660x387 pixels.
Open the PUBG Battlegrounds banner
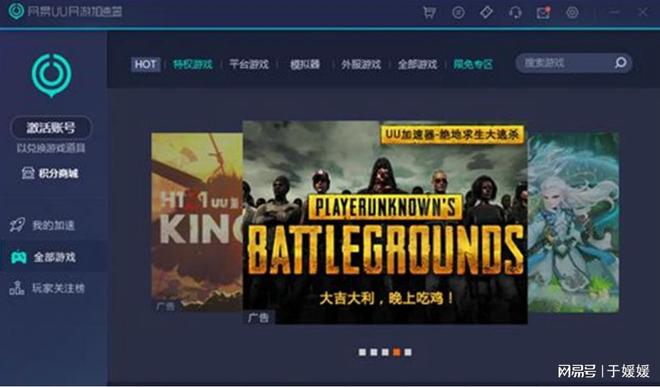pyautogui.click(x=385, y=222)
